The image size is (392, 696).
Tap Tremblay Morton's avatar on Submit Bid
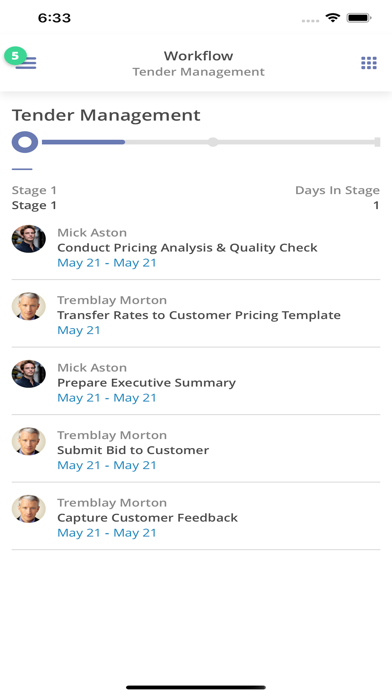[x=29, y=441]
